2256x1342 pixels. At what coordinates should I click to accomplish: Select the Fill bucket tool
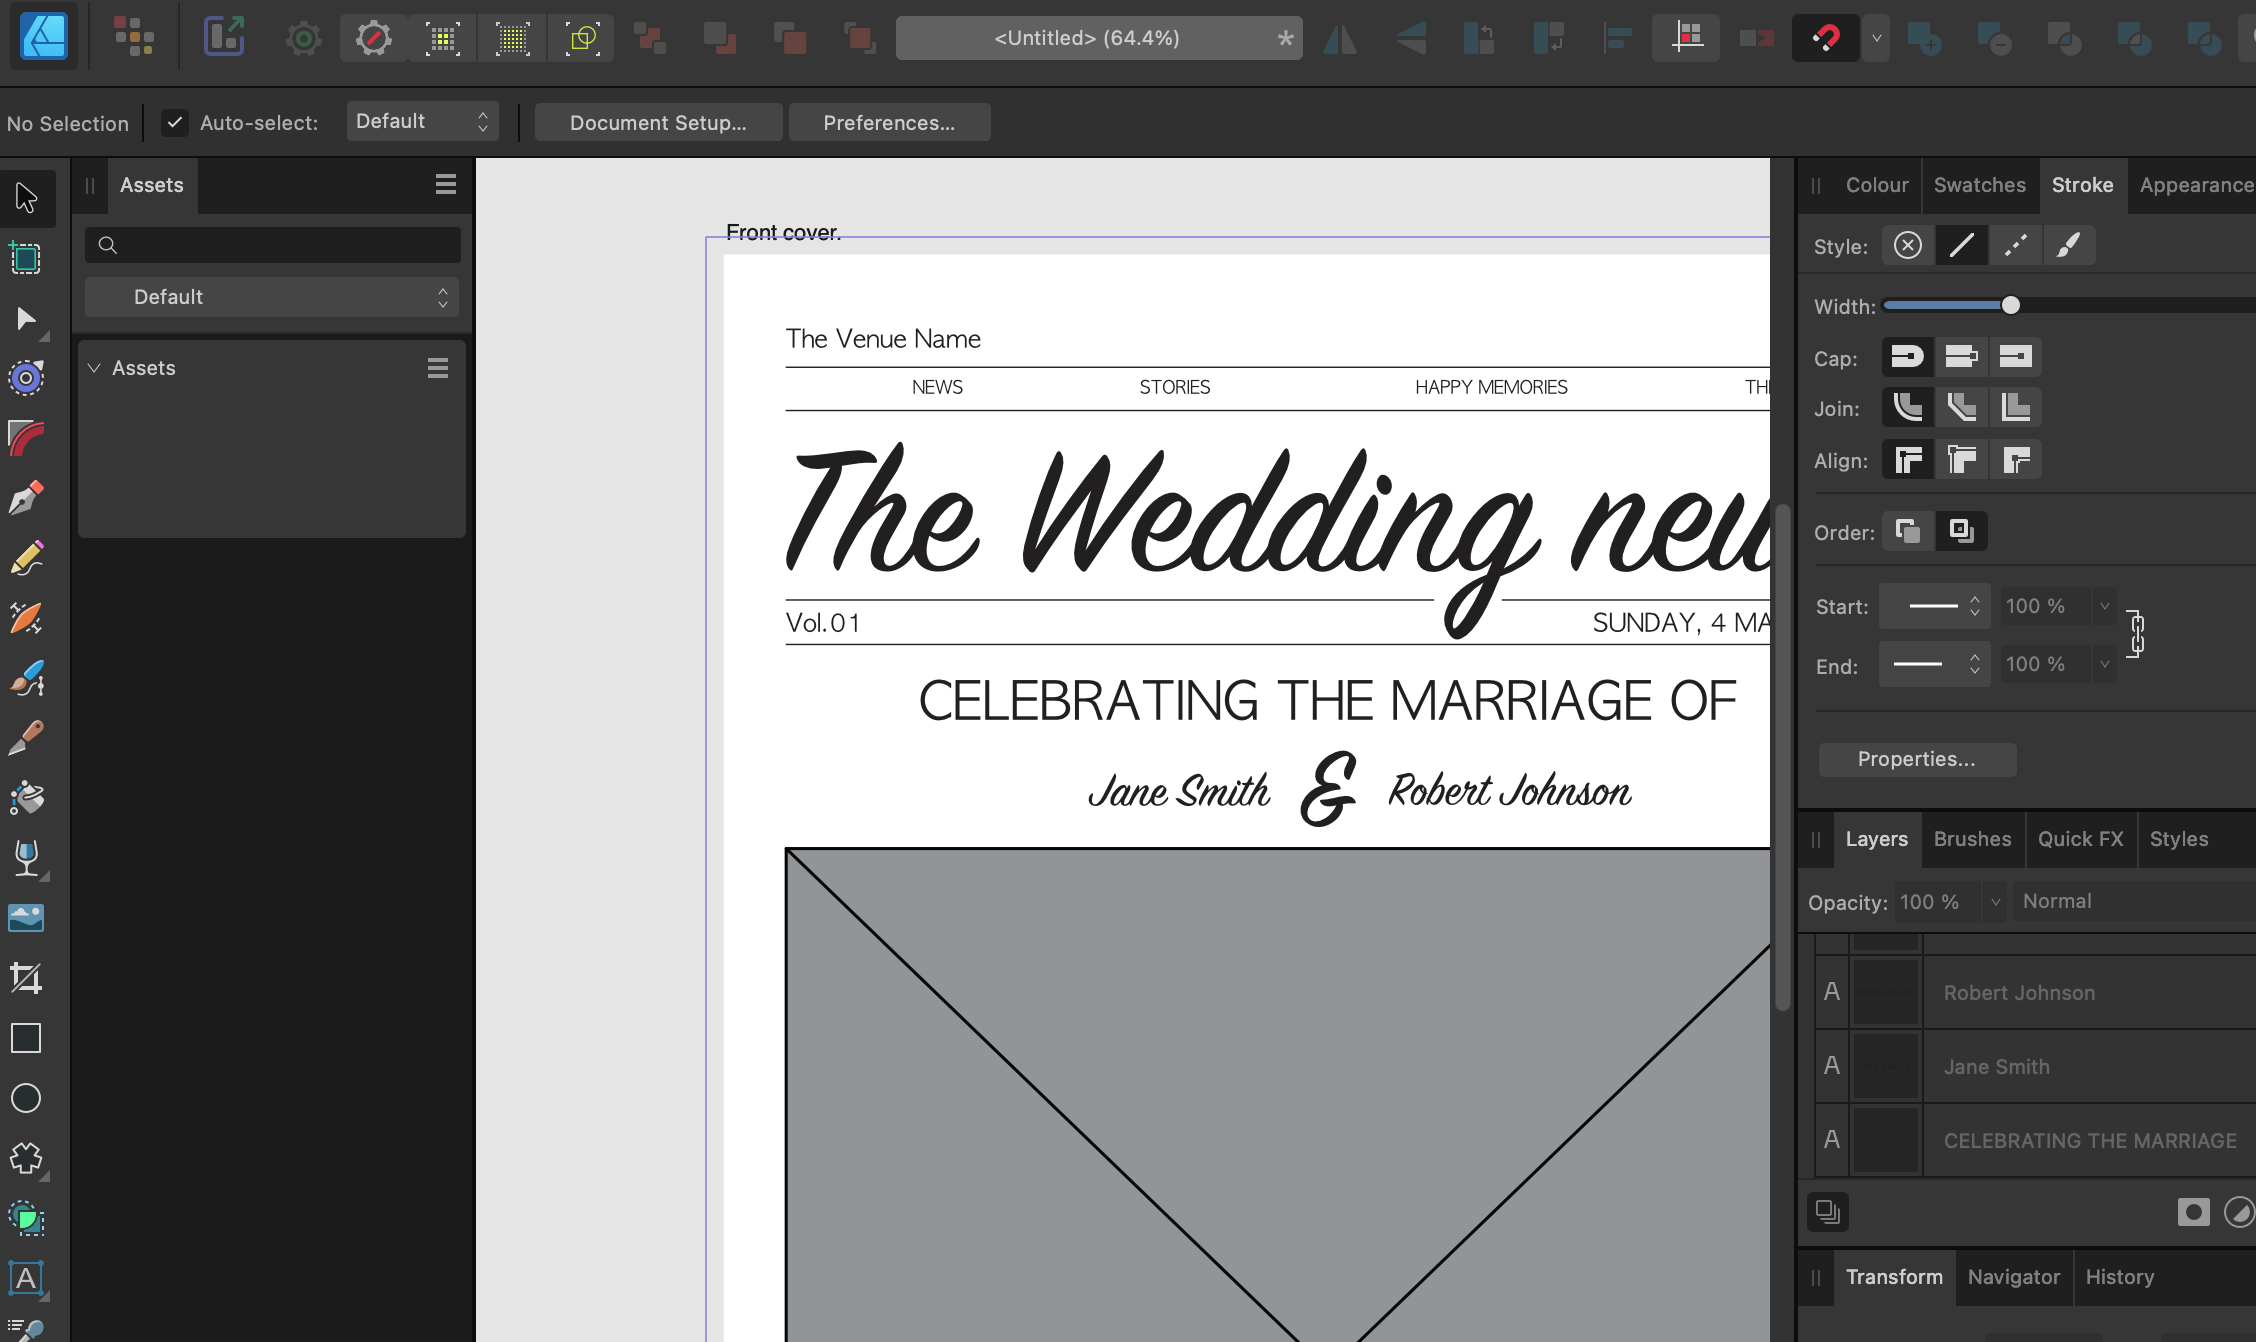point(26,798)
